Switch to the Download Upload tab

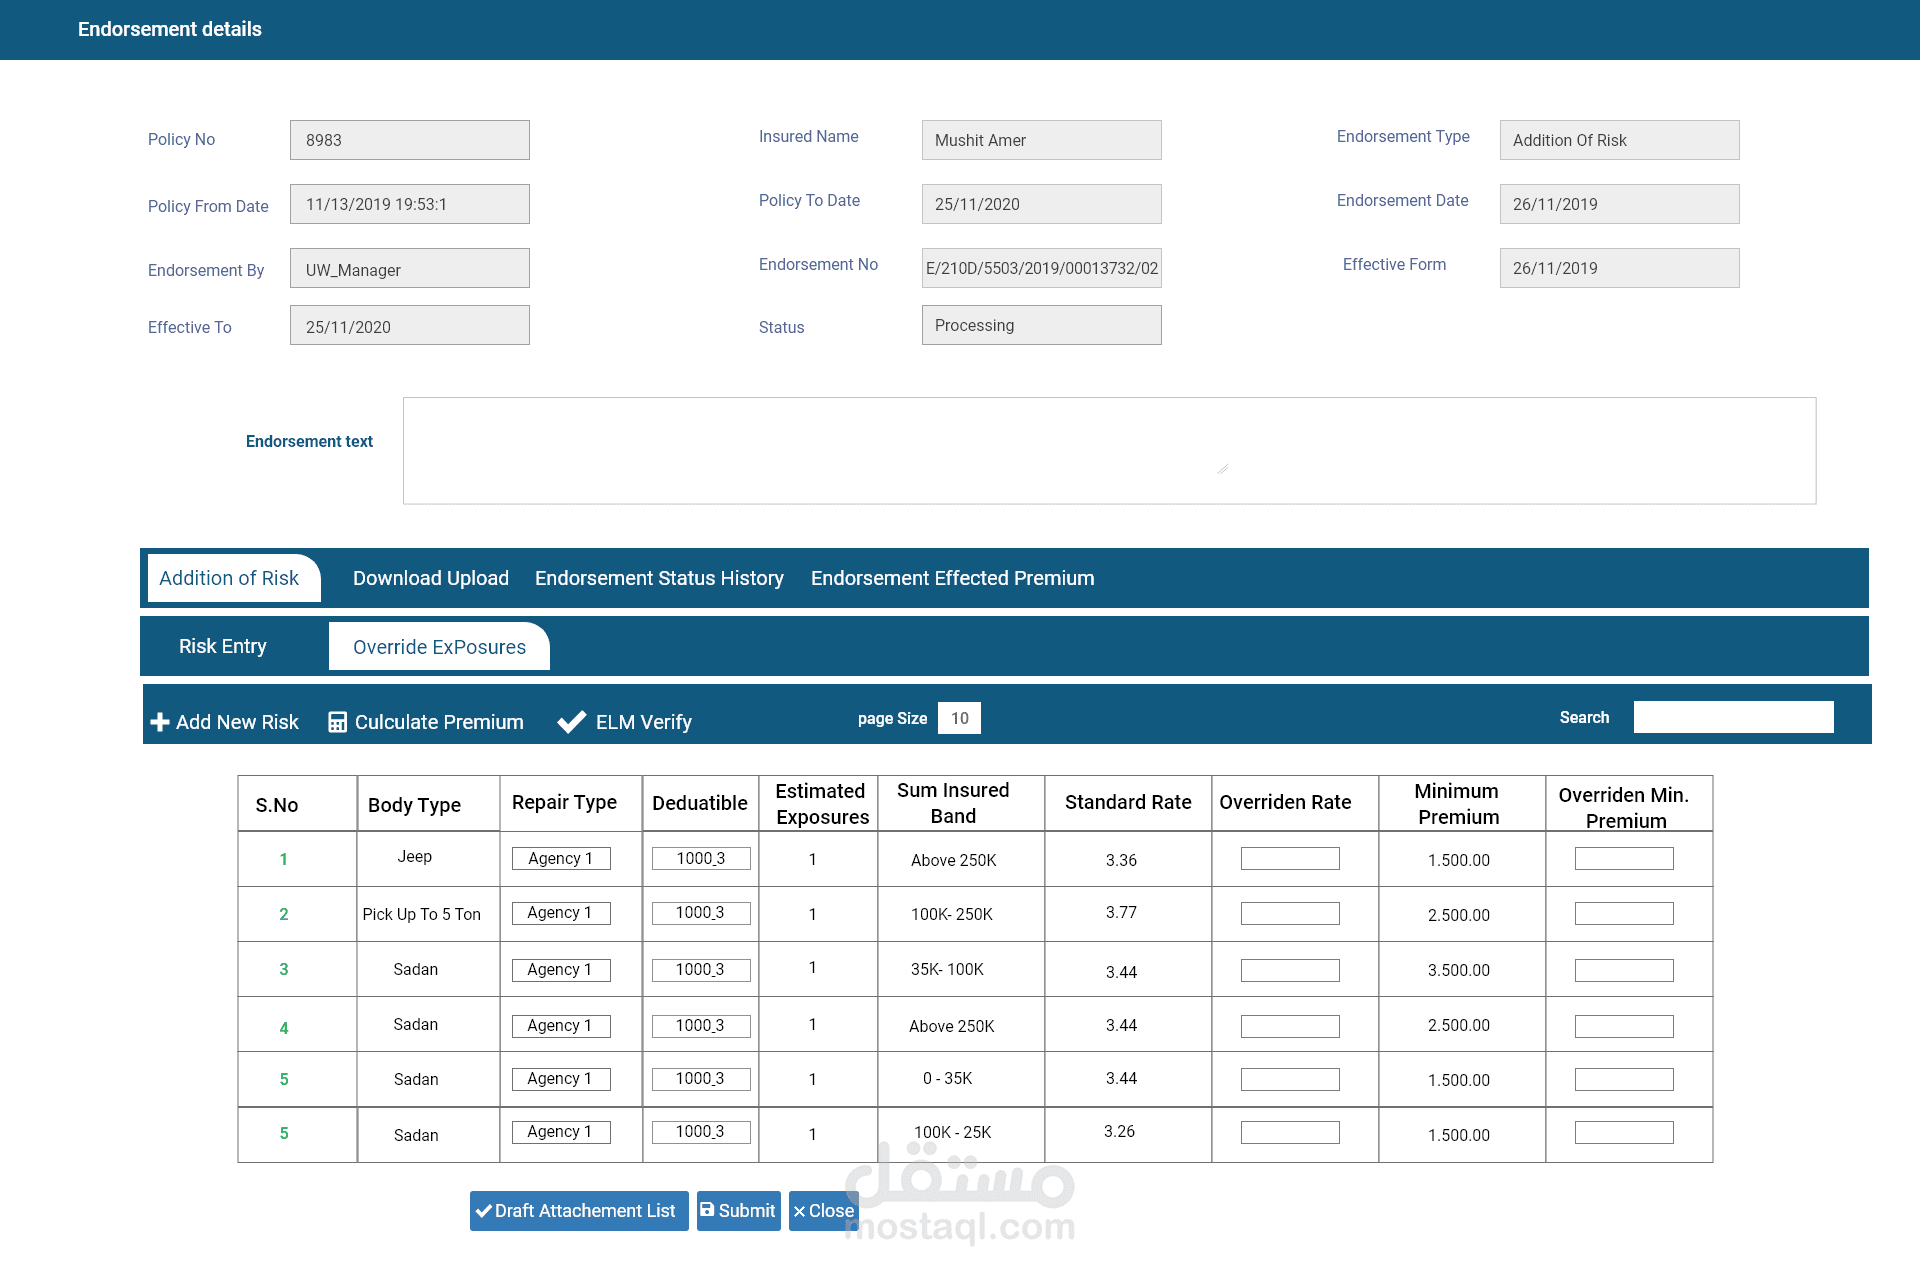pos(430,578)
